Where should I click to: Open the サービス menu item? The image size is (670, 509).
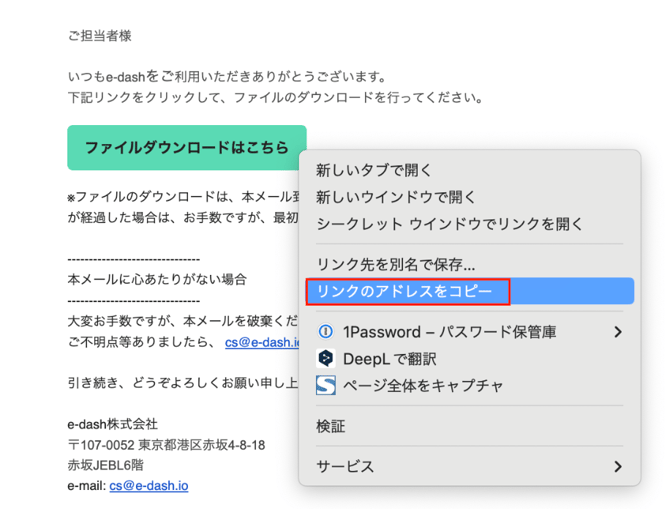[345, 466]
